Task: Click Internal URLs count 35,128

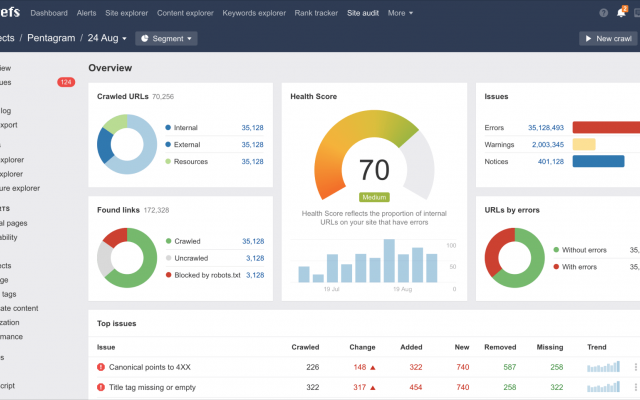Action: click(252, 128)
